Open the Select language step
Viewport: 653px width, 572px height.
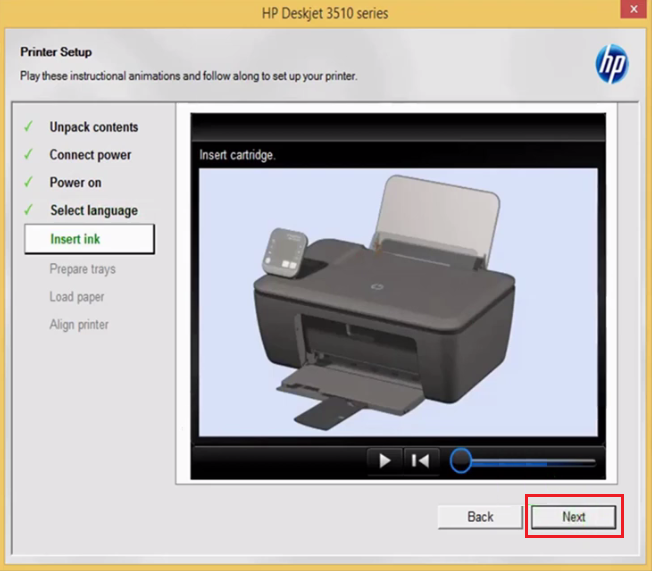coord(94,210)
